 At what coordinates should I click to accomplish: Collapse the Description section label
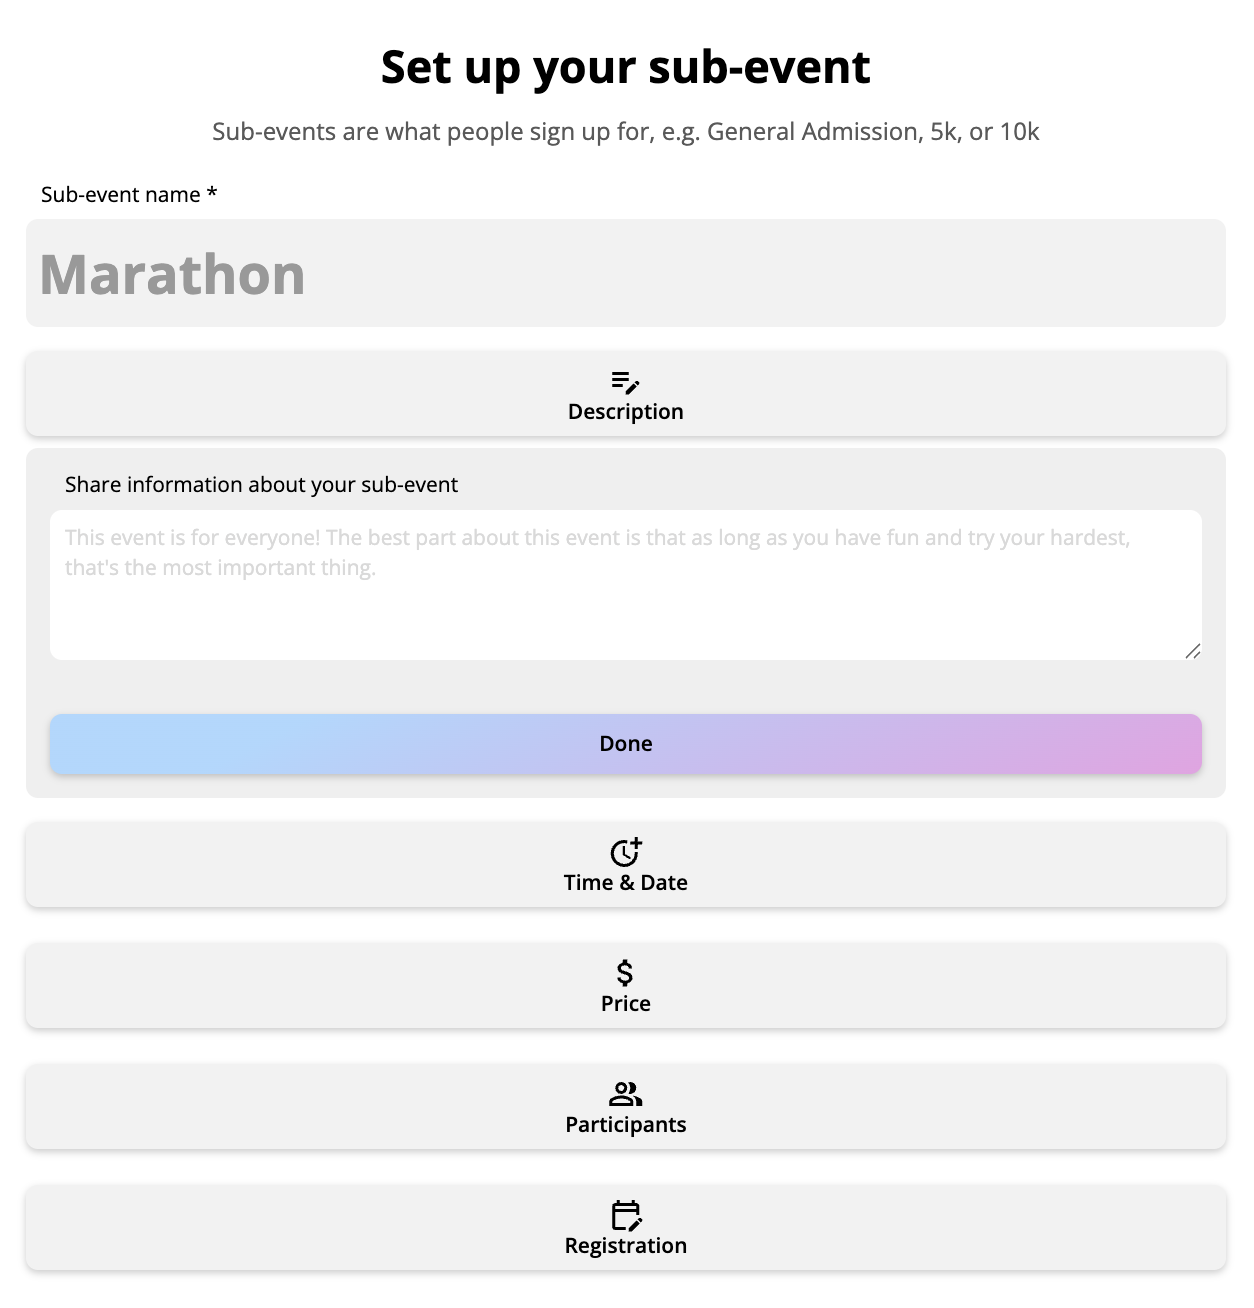pos(625,412)
